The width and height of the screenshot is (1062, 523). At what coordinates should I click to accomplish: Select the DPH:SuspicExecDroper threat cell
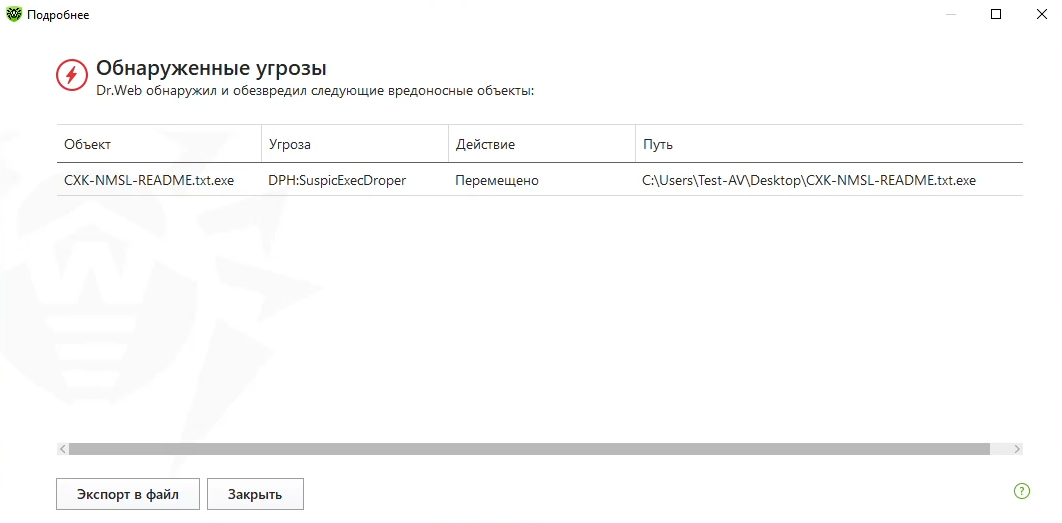[x=355, y=180]
